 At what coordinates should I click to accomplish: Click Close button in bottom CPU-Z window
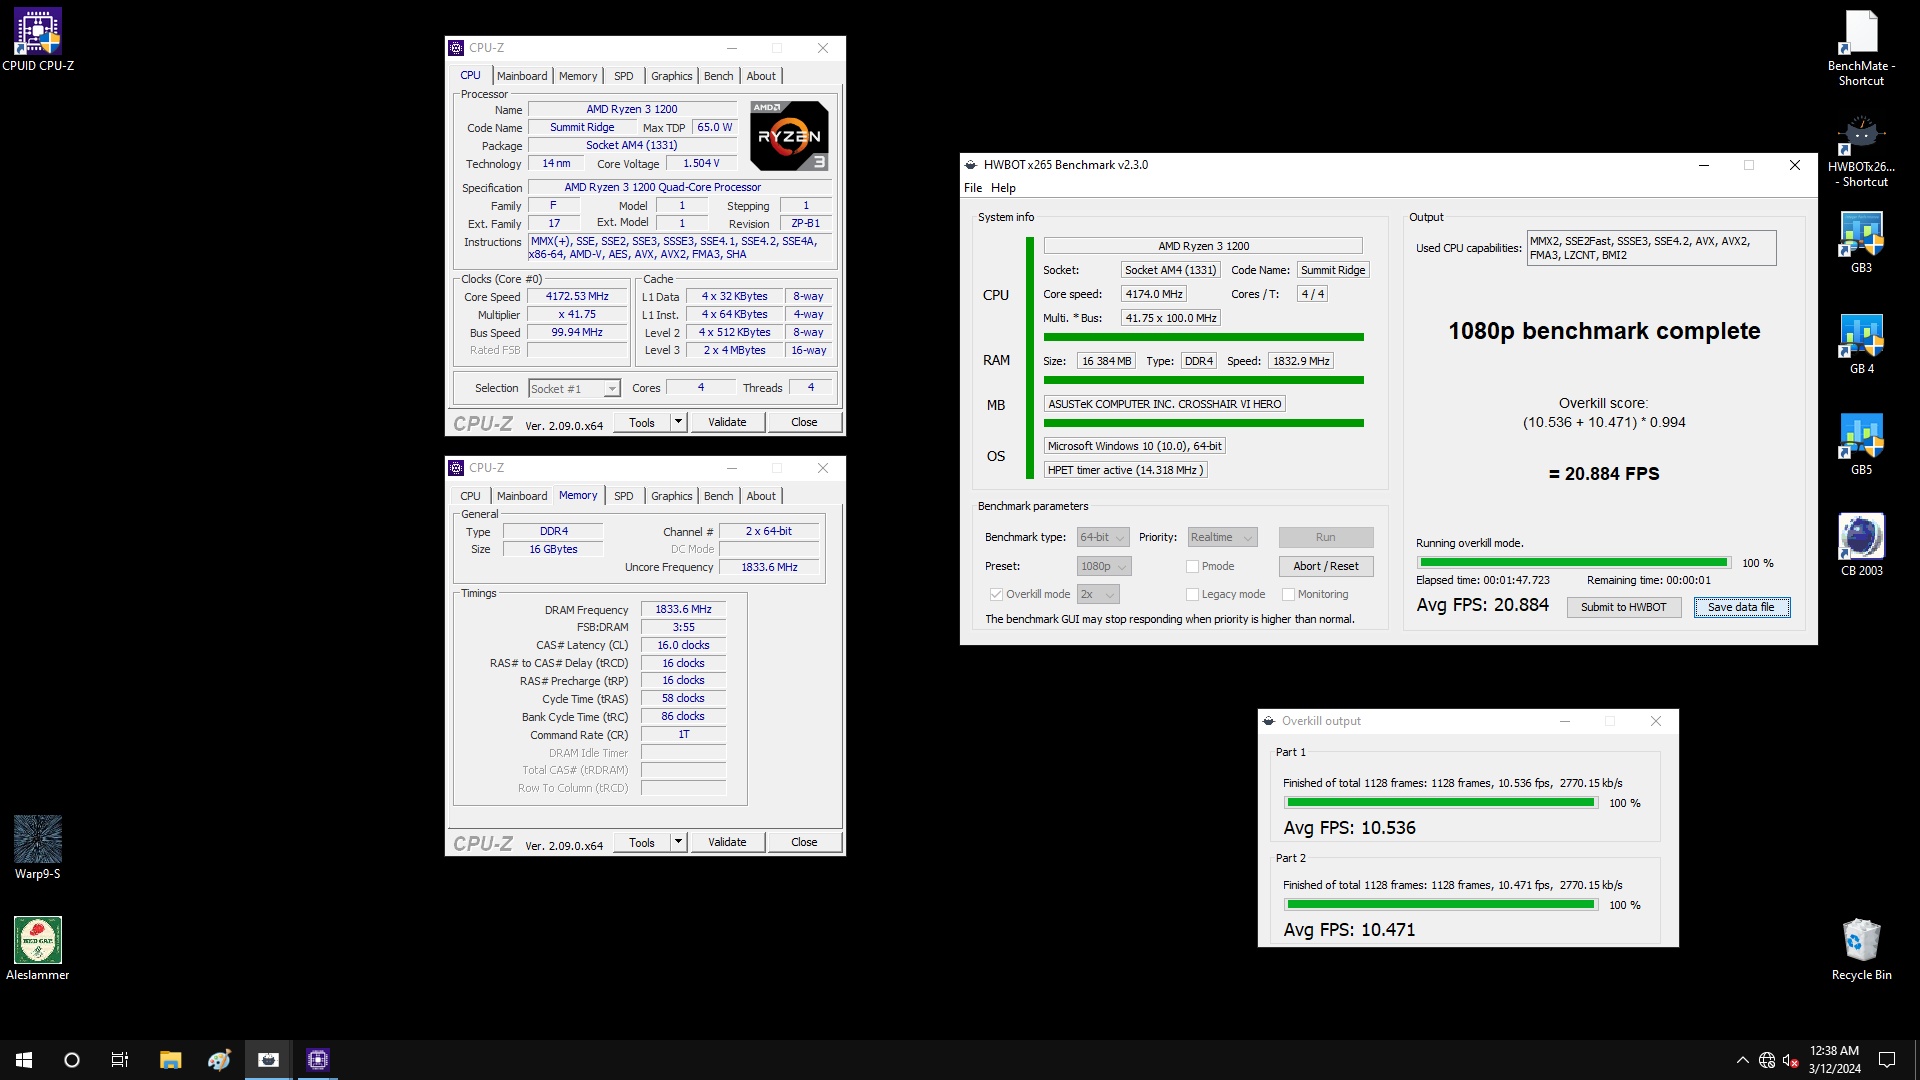(x=804, y=842)
